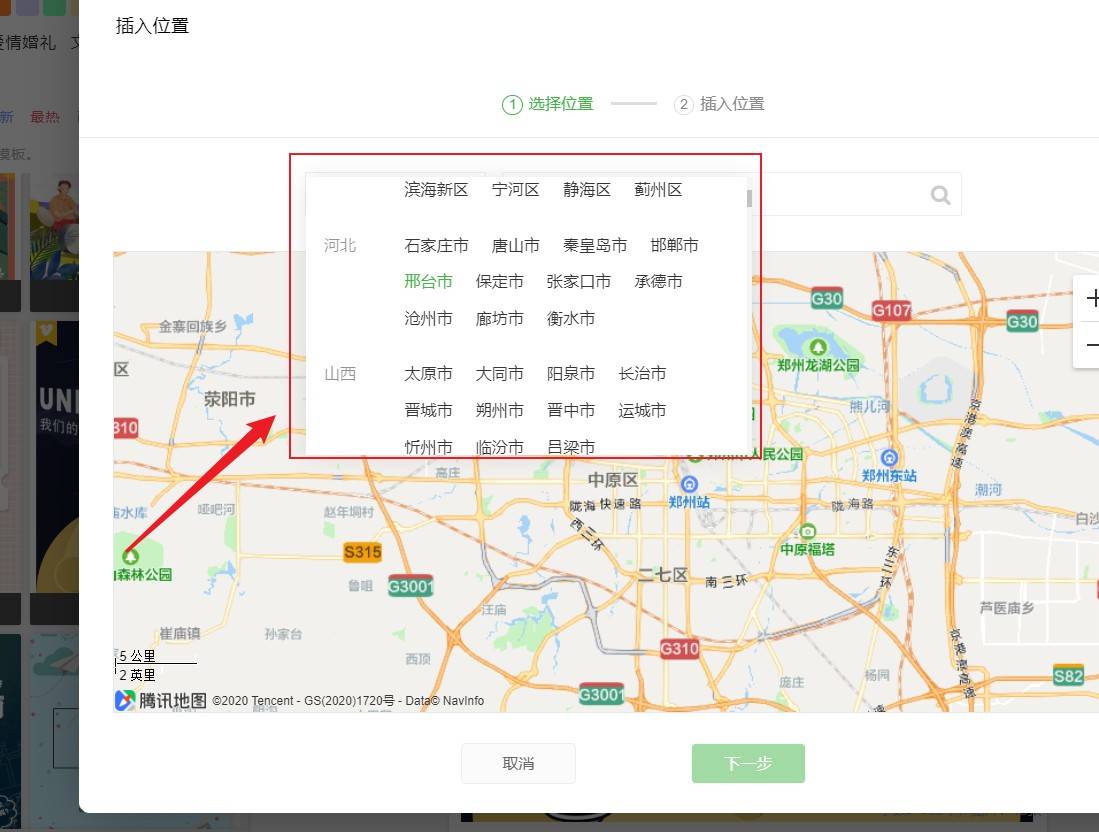Click the 中原福塔 landmark icon on the map
The height and width of the screenshot is (832, 1099).
click(x=807, y=531)
